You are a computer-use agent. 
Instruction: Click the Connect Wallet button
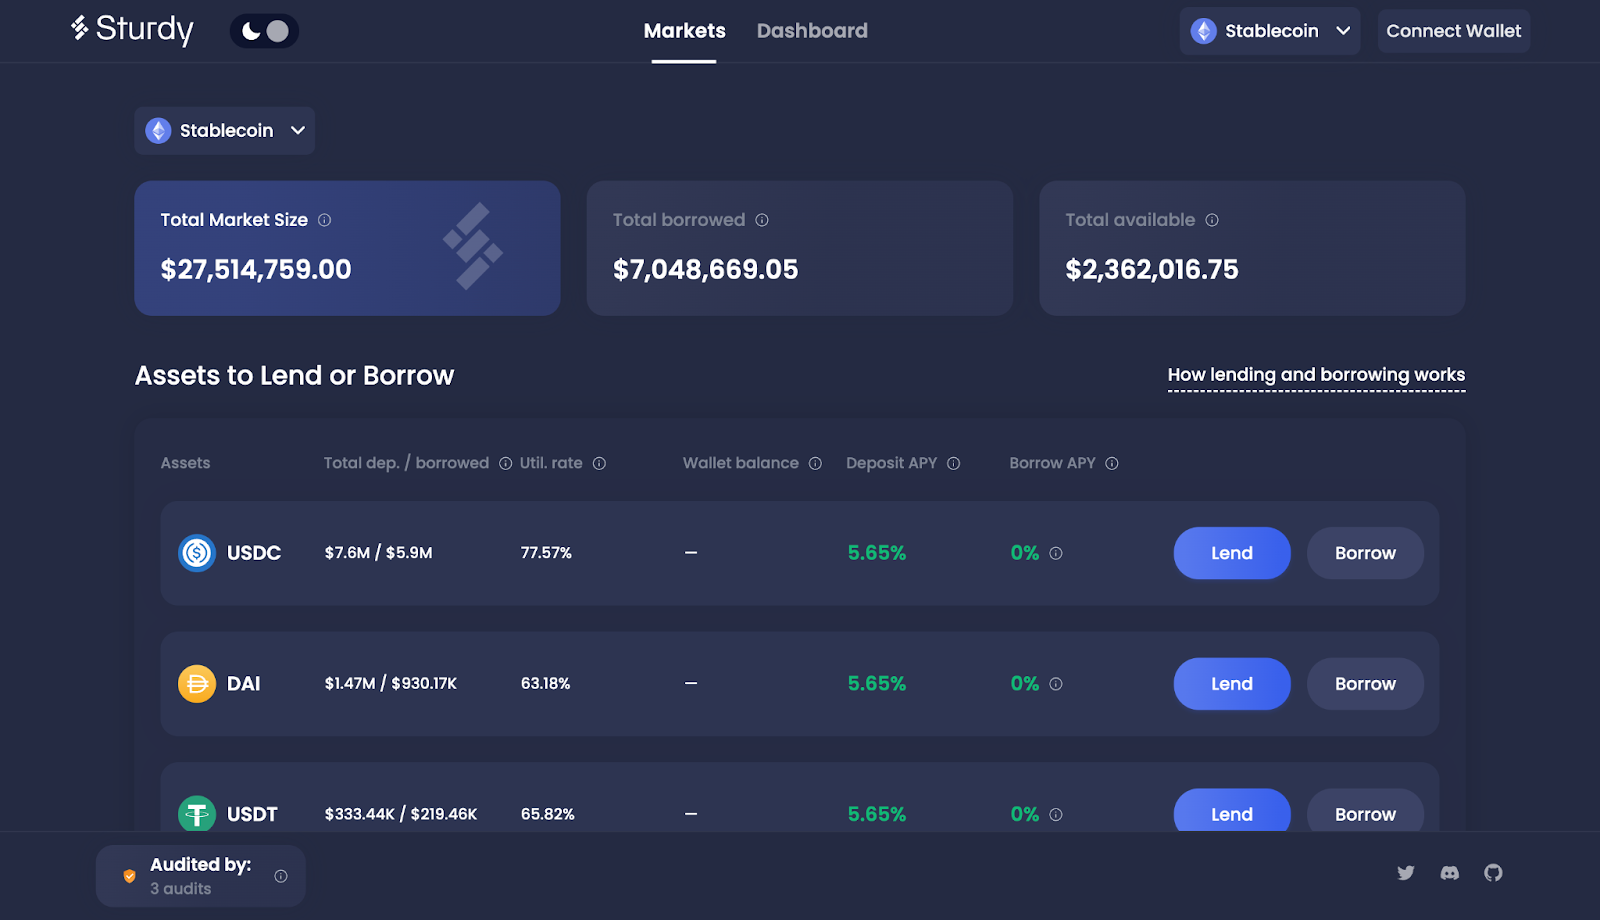1454,31
